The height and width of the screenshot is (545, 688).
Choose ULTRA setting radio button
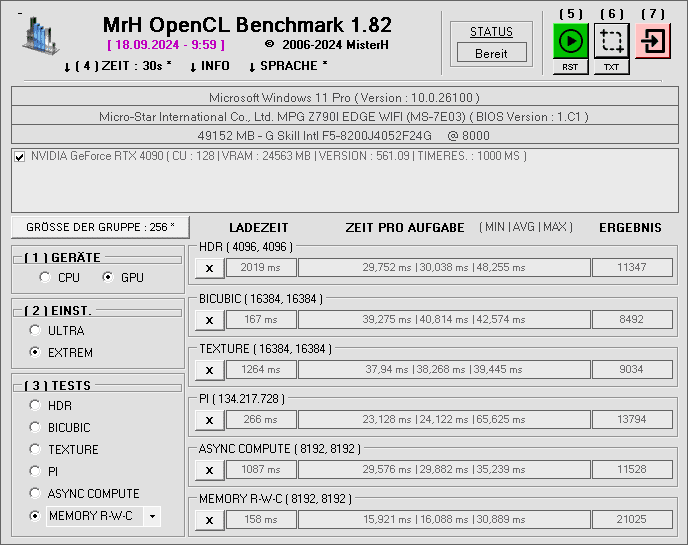point(35,330)
